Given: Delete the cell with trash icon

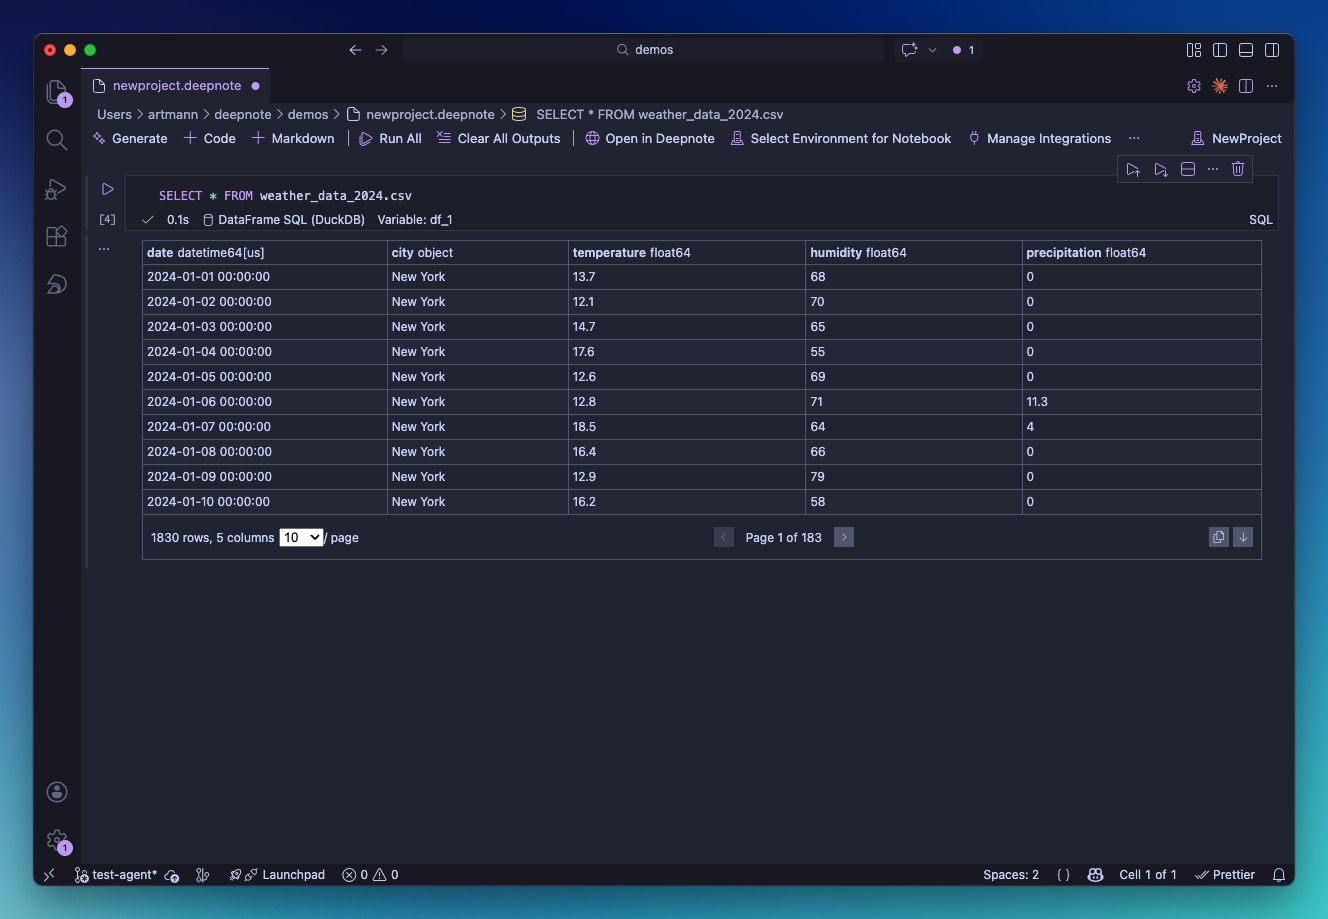Looking at the screenshot, I should (1238, 169).
